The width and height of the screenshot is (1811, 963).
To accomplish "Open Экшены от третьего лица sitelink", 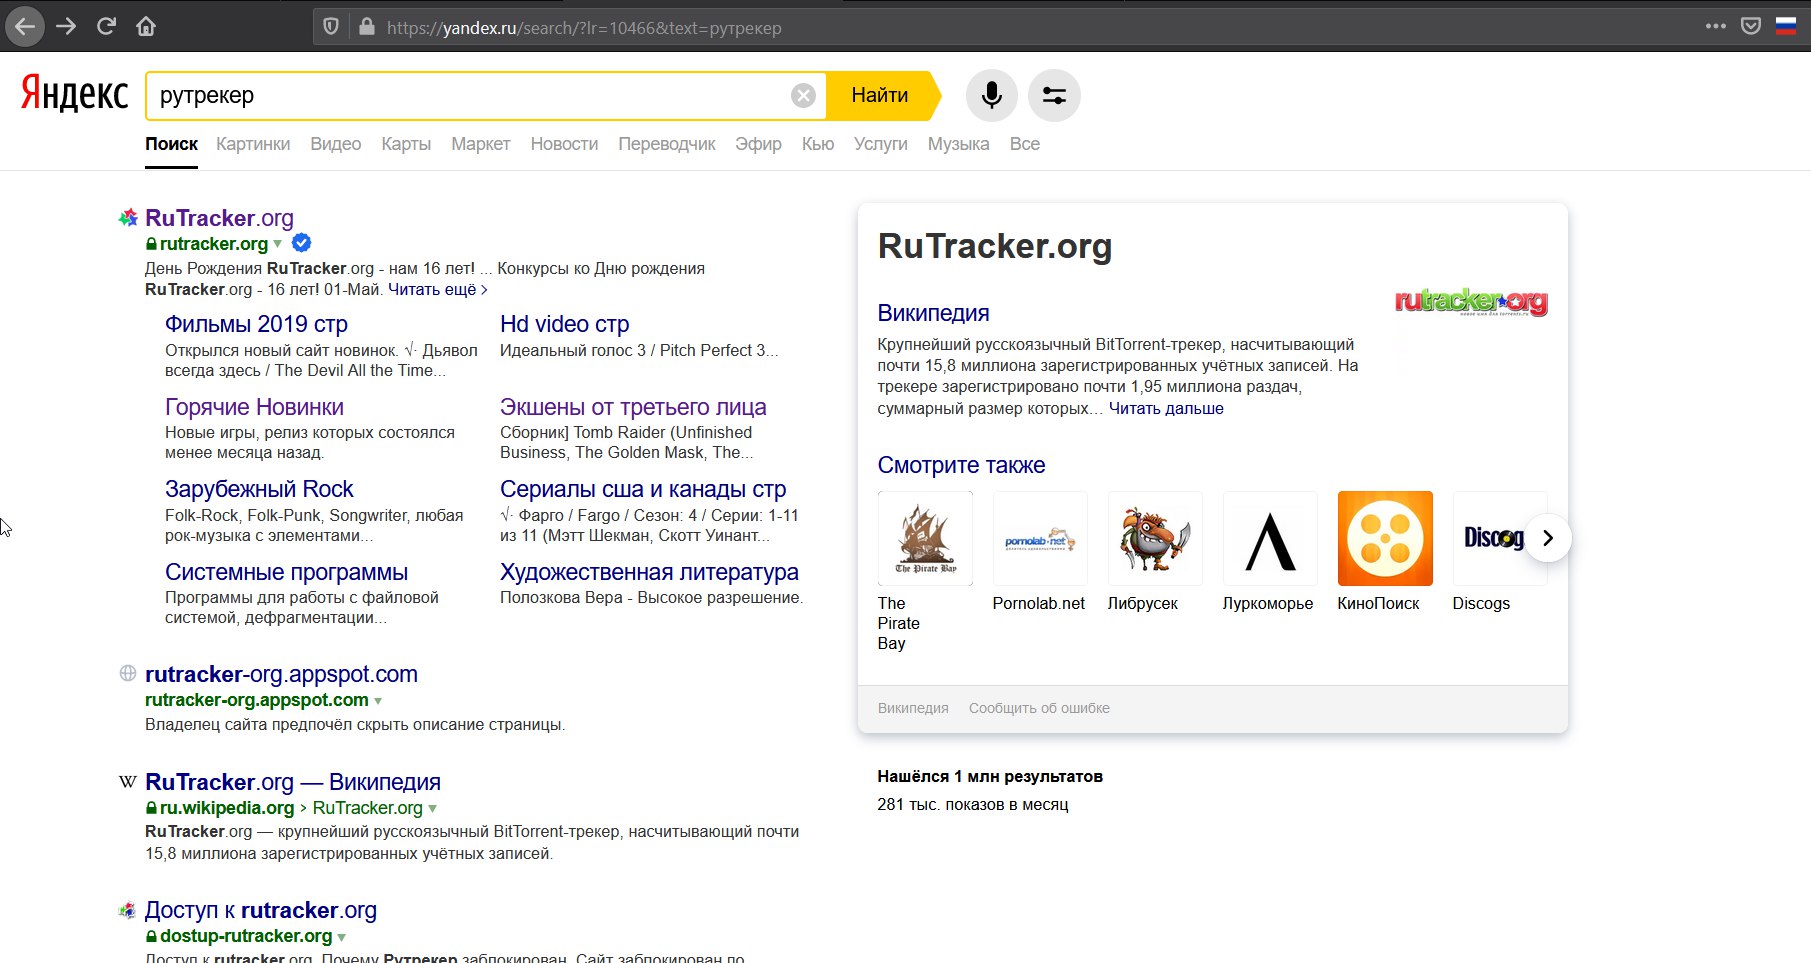I will (x=633, y=407).
